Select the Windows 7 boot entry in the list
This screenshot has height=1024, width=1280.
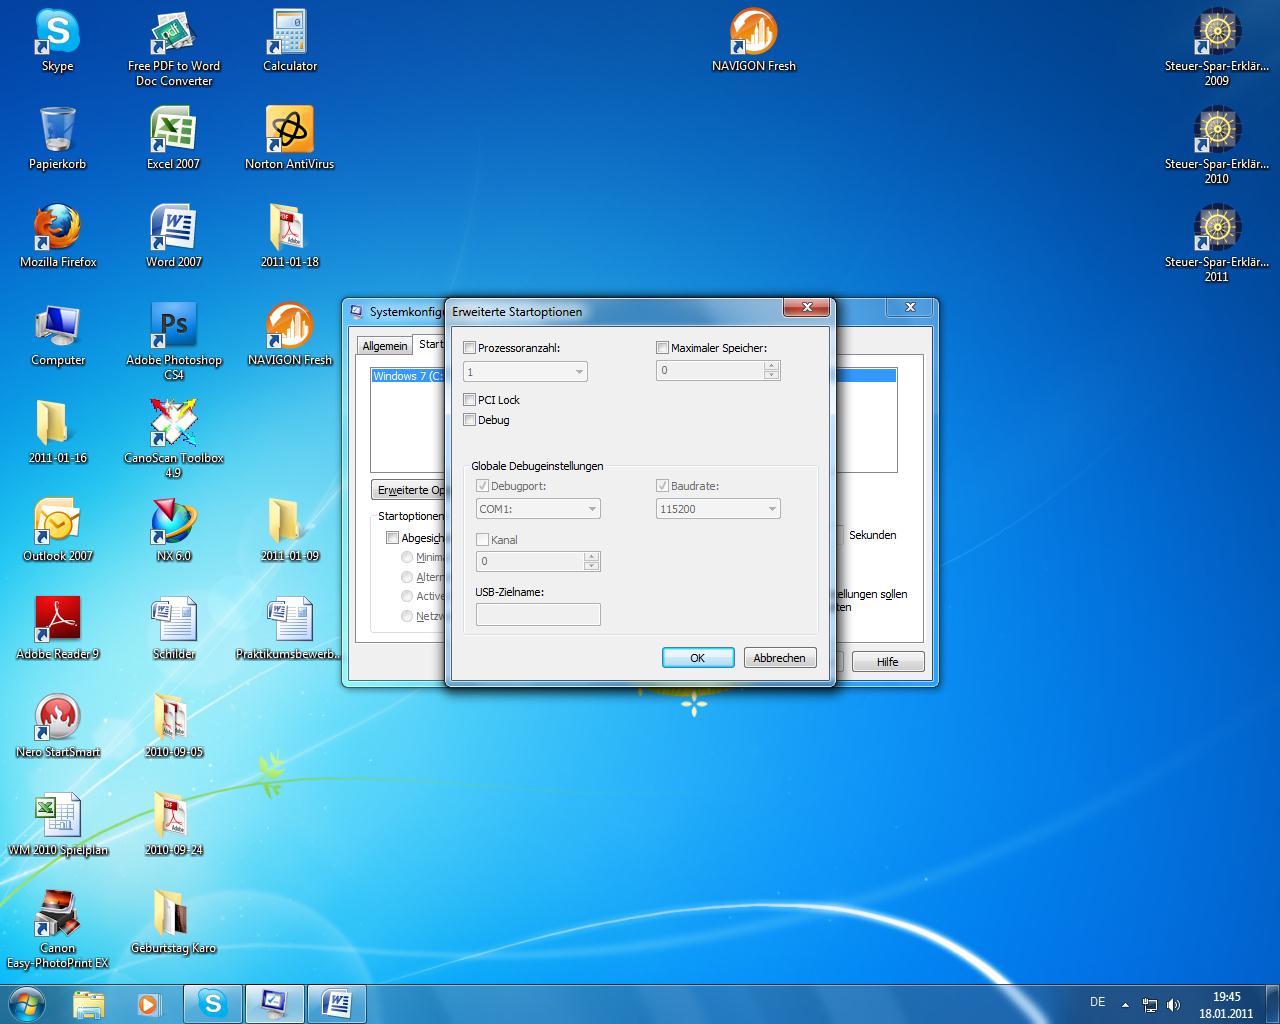click(x=409, y=376)
